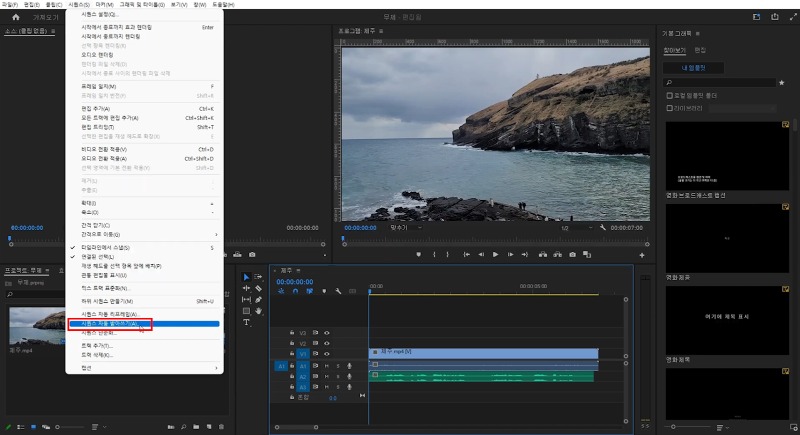
Task: Select the Selection tool arrow in toolbox
Action: click(246, 276)
